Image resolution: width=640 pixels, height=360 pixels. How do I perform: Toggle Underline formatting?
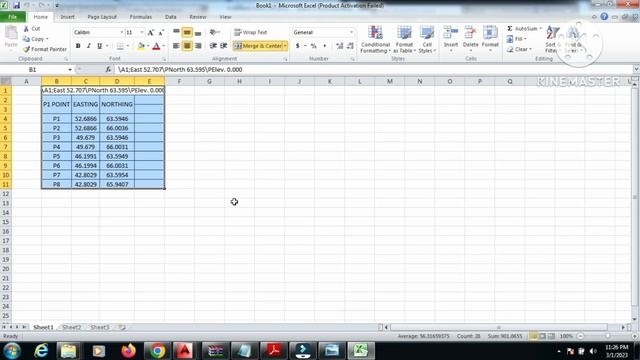[x=99, y=46]
